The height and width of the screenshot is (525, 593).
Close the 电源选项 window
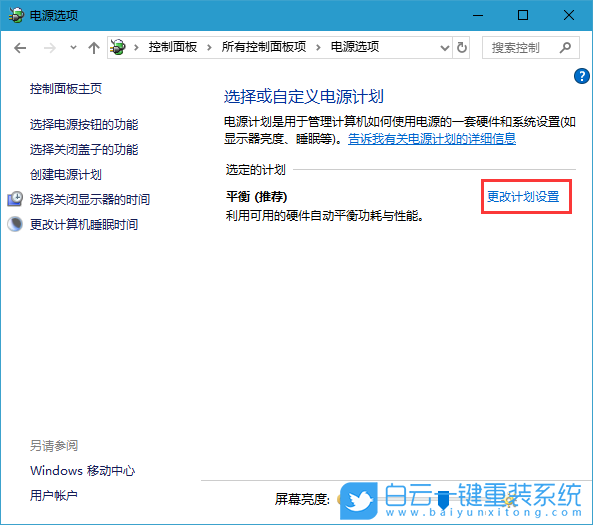pos(569,16)
